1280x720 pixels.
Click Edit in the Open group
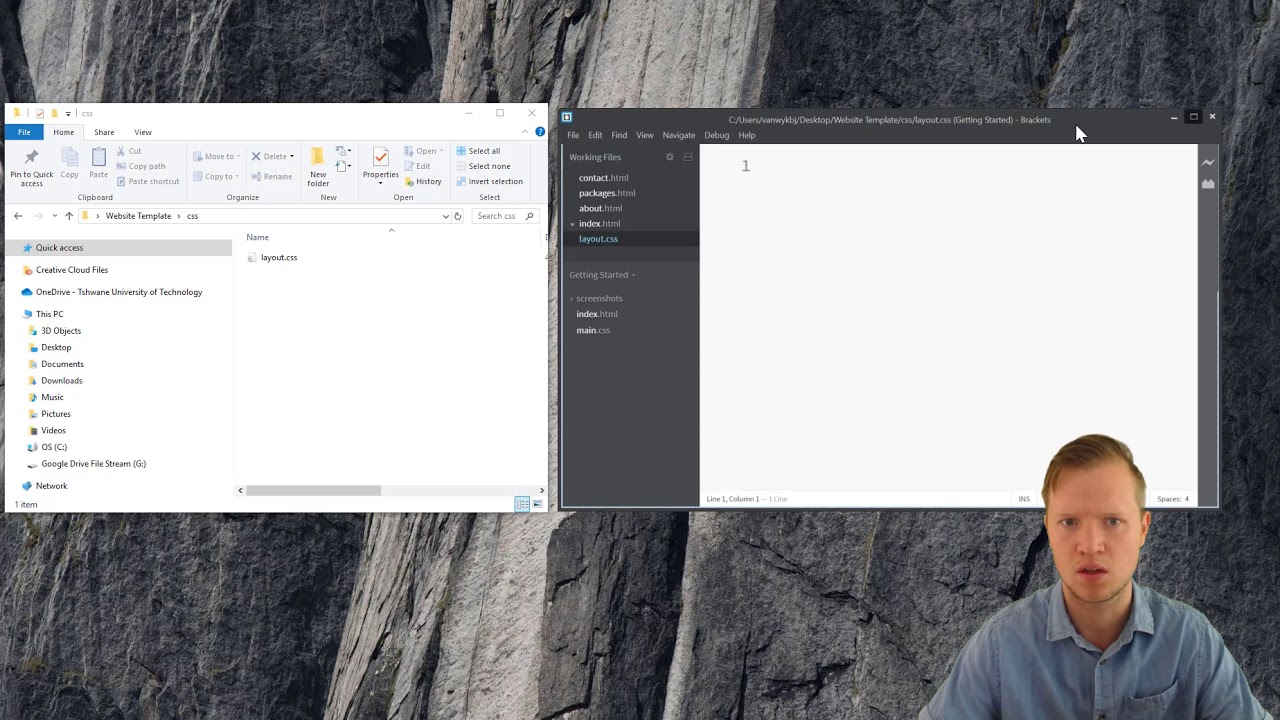coord(418,166)
